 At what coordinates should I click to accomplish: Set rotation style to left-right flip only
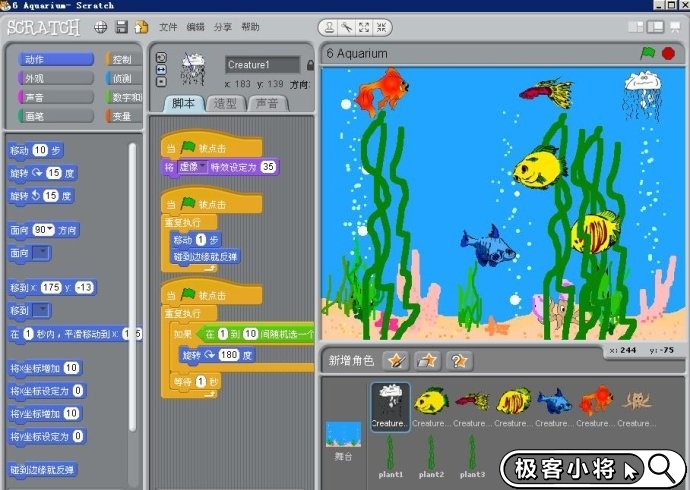tap(161, 69)
